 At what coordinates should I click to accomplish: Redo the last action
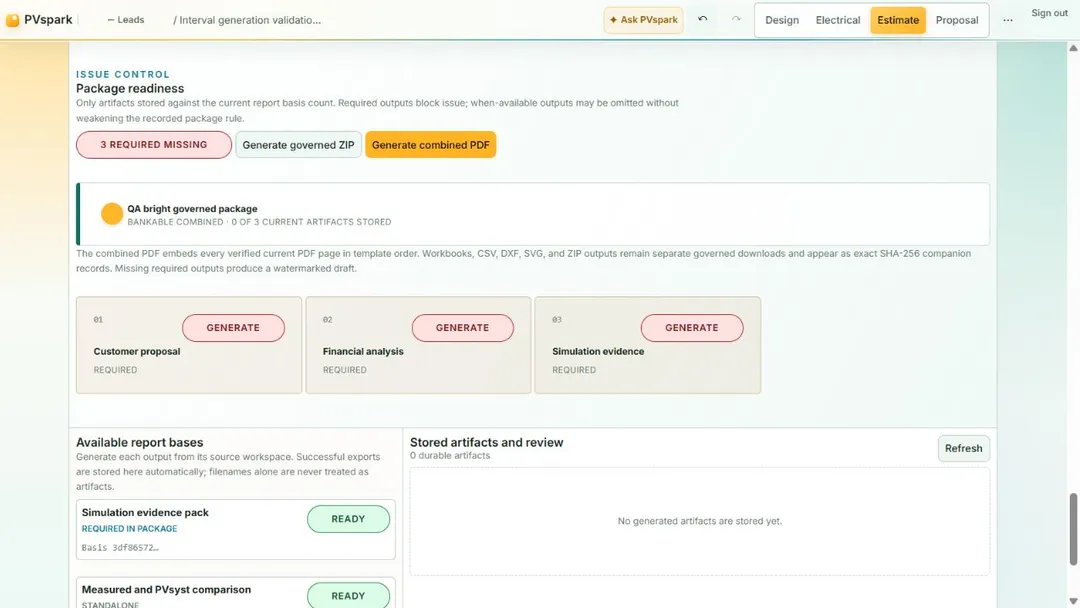[x=736, y=19]
